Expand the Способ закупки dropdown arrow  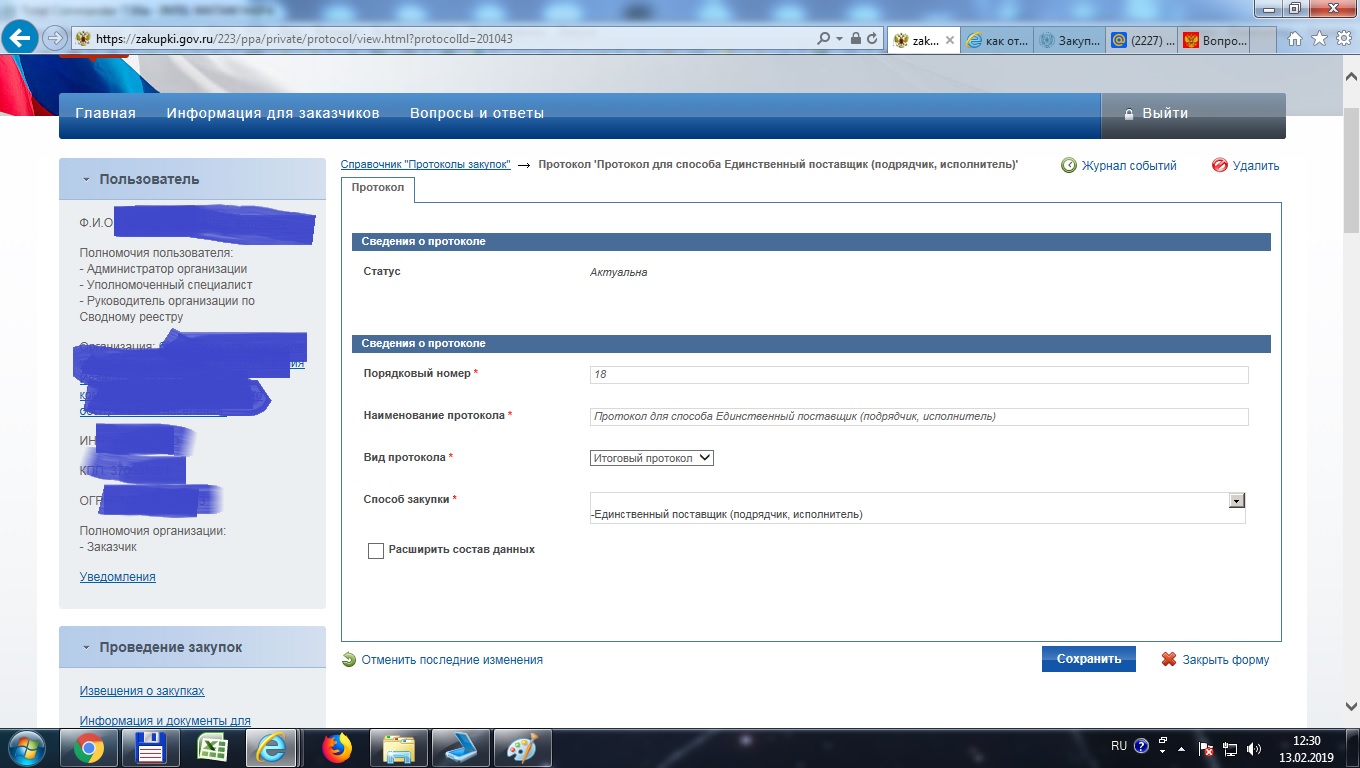tap(1236, 501)
